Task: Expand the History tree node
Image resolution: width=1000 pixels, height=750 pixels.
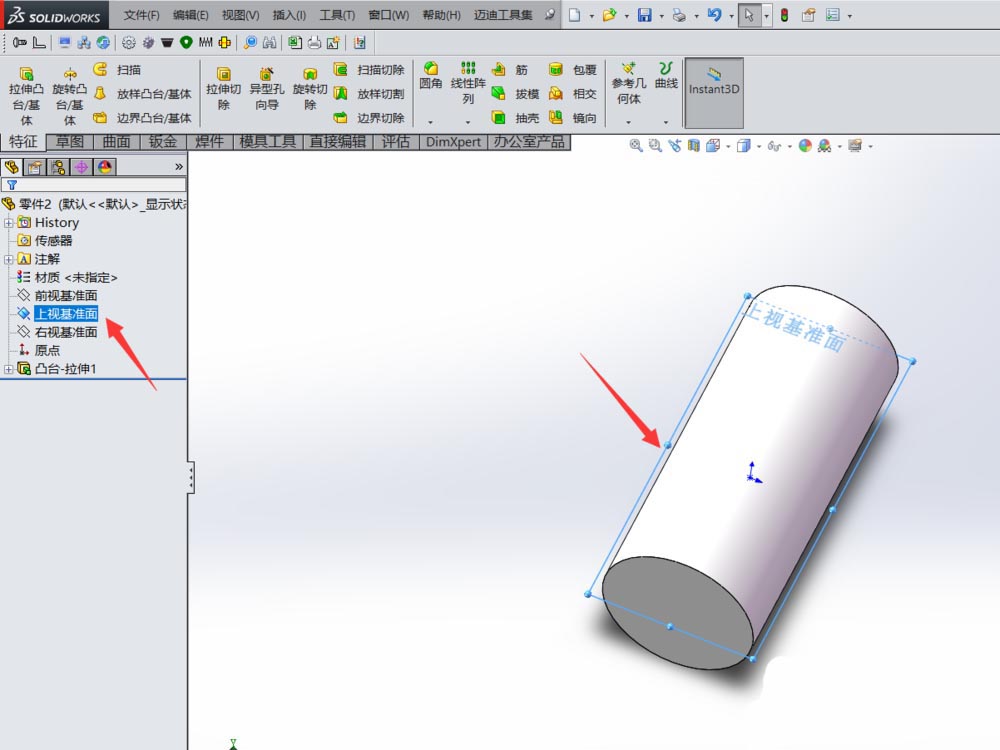Action: pos(8,223)
